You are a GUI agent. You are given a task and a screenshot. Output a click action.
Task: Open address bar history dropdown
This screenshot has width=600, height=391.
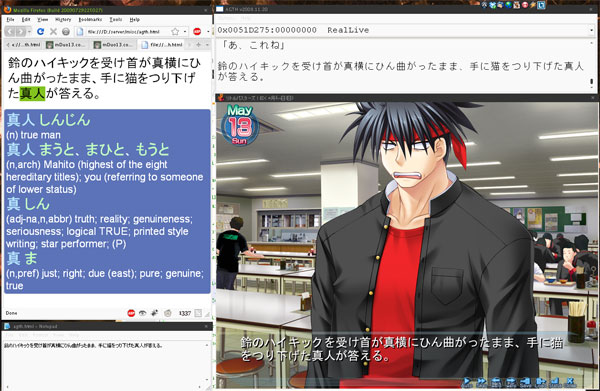click(185, 32)
